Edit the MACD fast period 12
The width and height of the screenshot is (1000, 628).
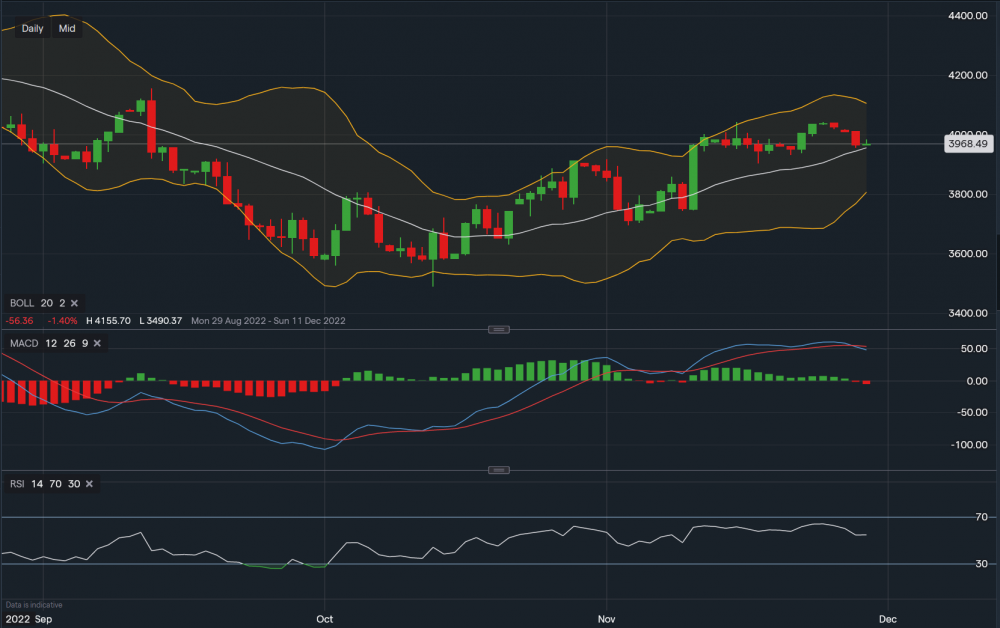[51, 343]
